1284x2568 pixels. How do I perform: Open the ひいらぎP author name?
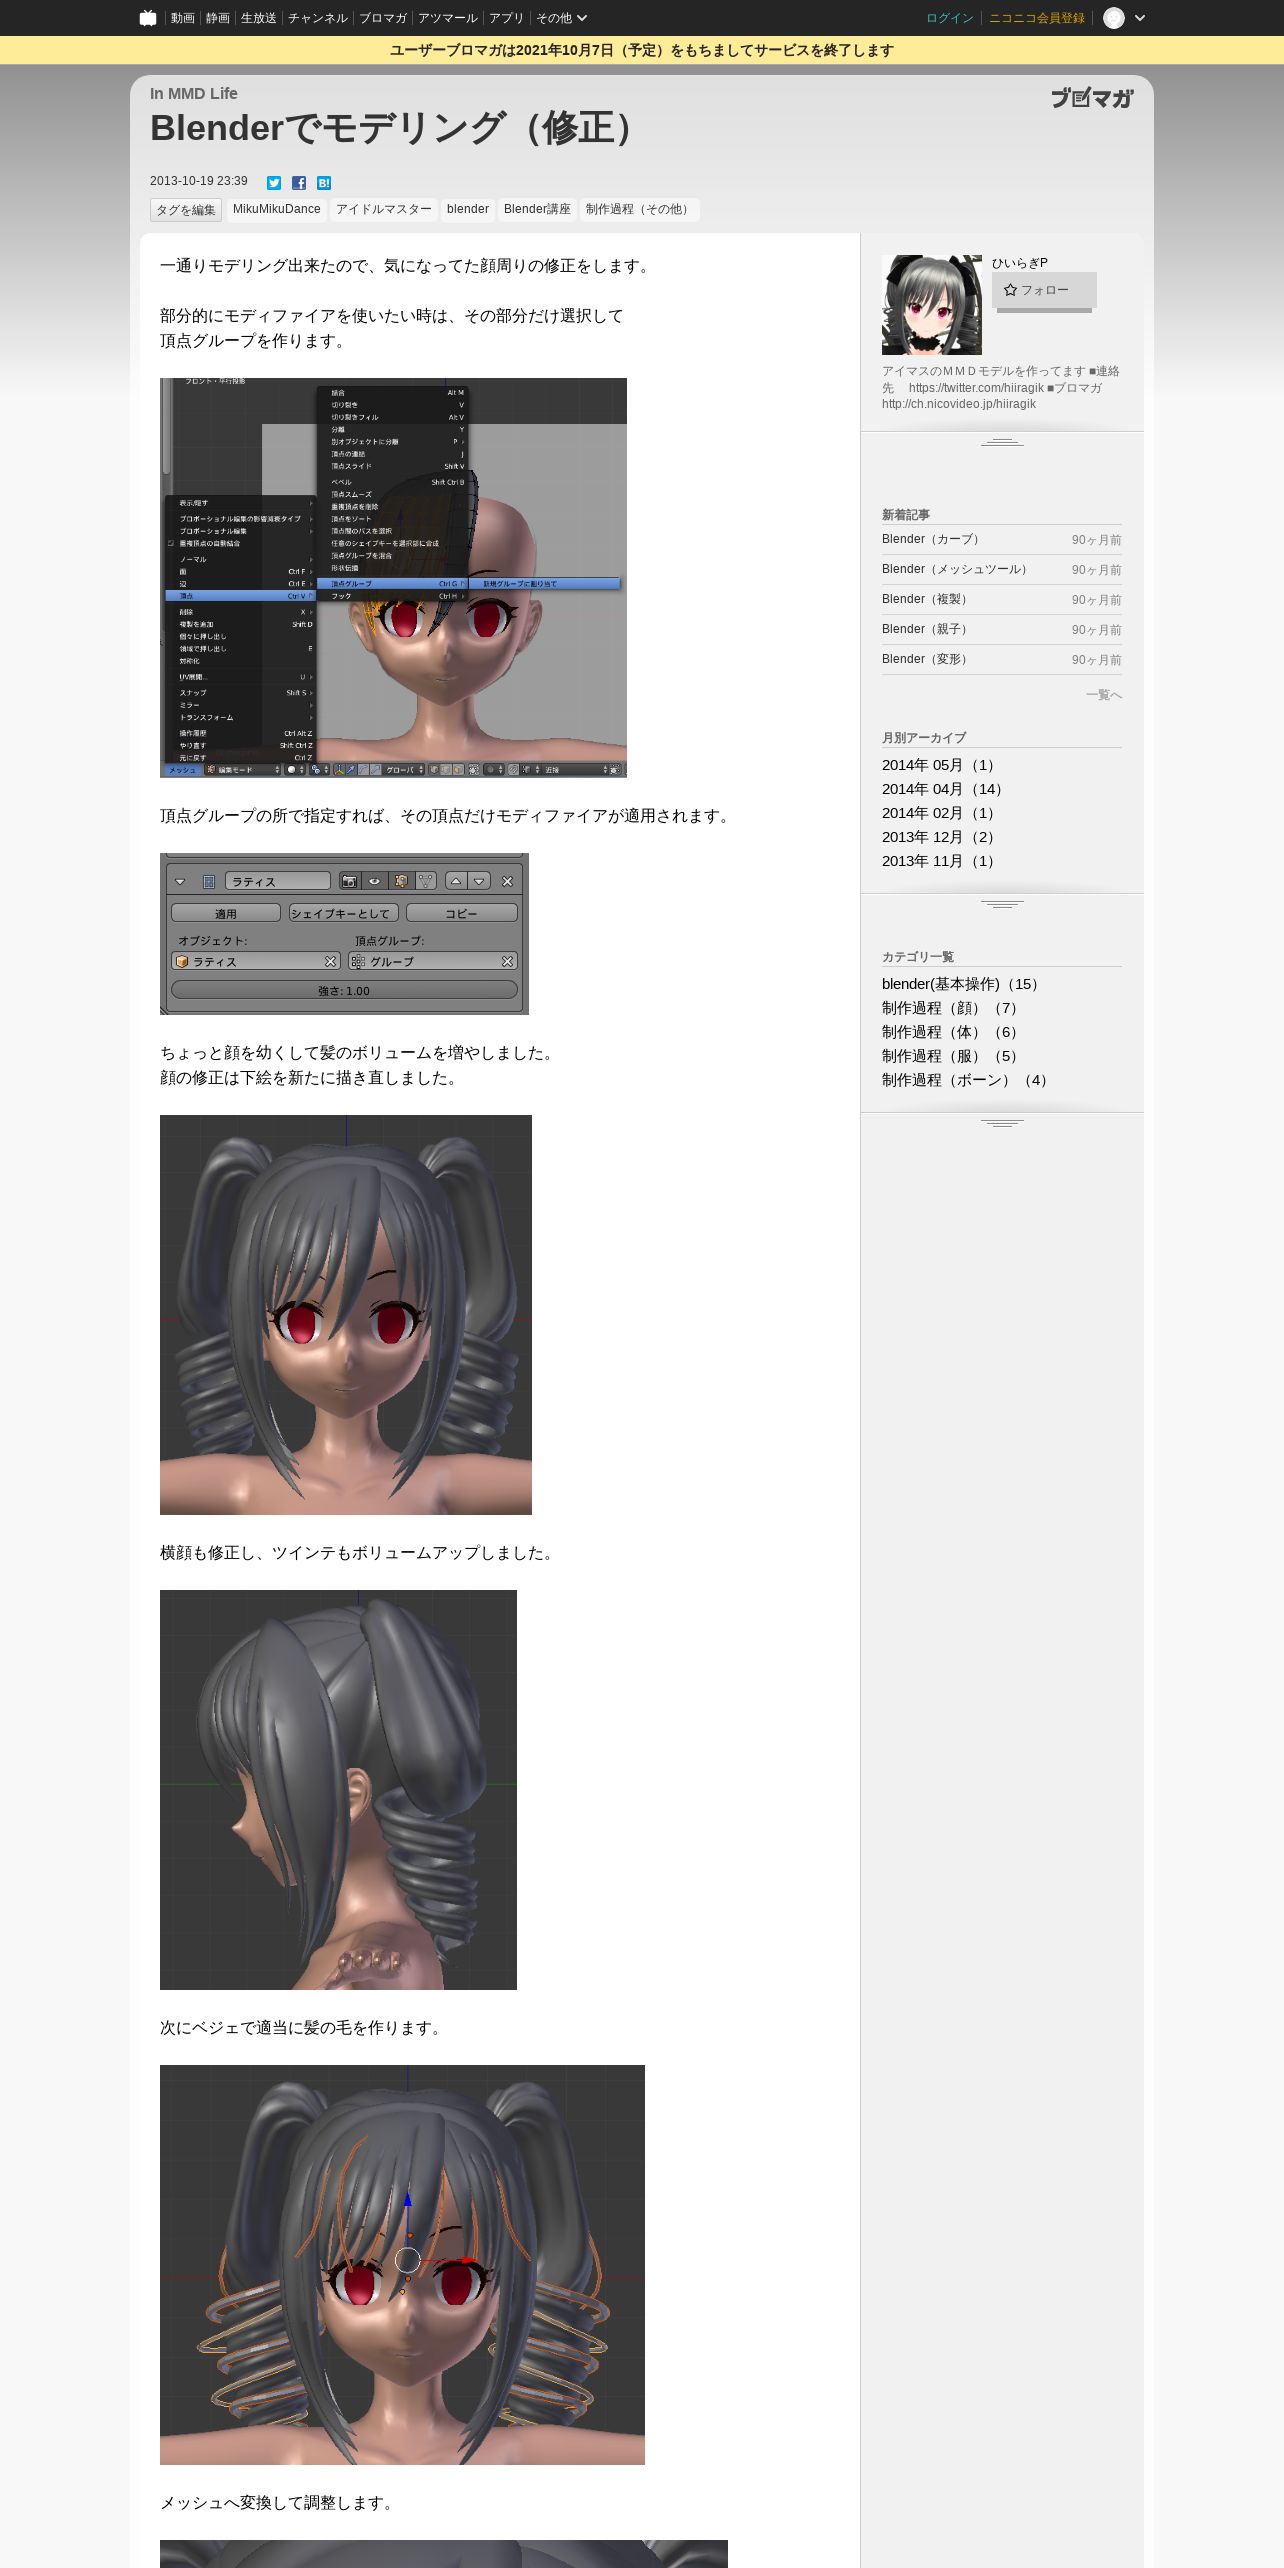coord(1020,263)
